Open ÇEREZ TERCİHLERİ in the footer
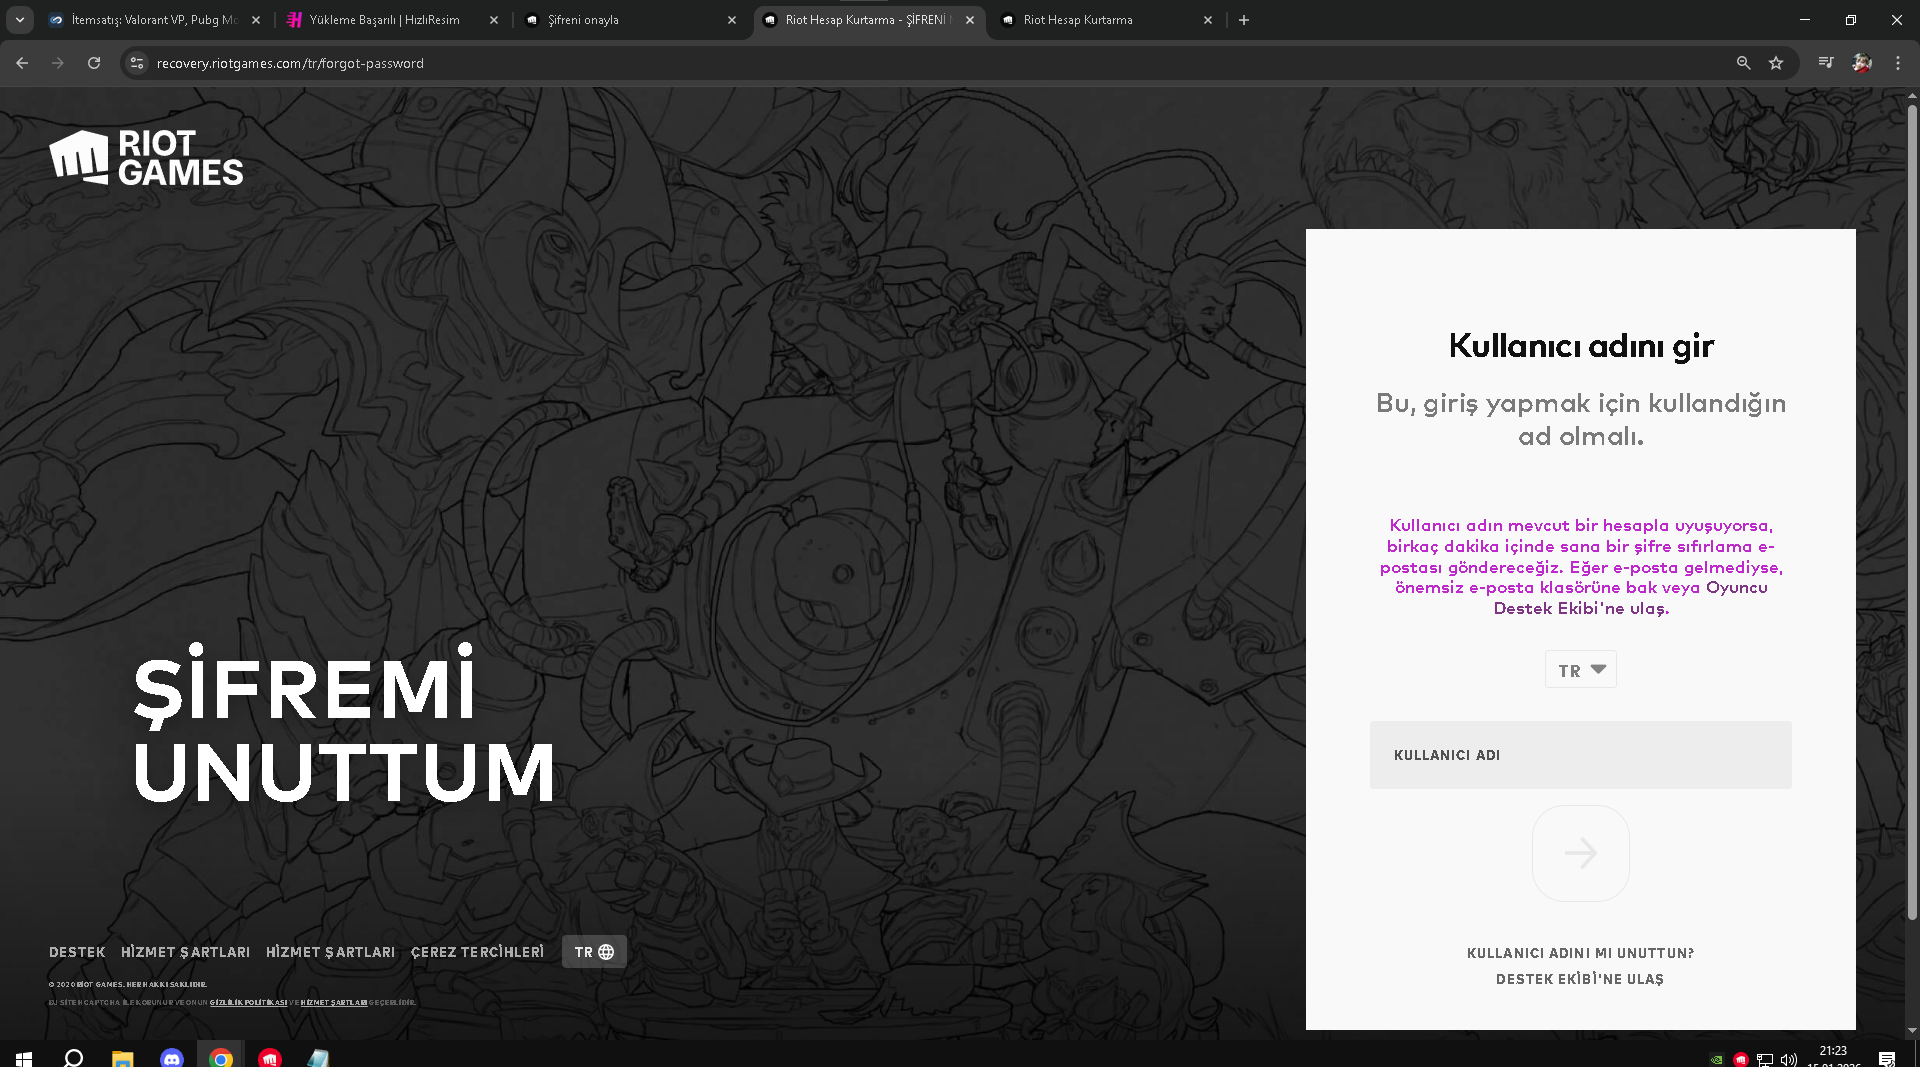 [x=477, y=952]
